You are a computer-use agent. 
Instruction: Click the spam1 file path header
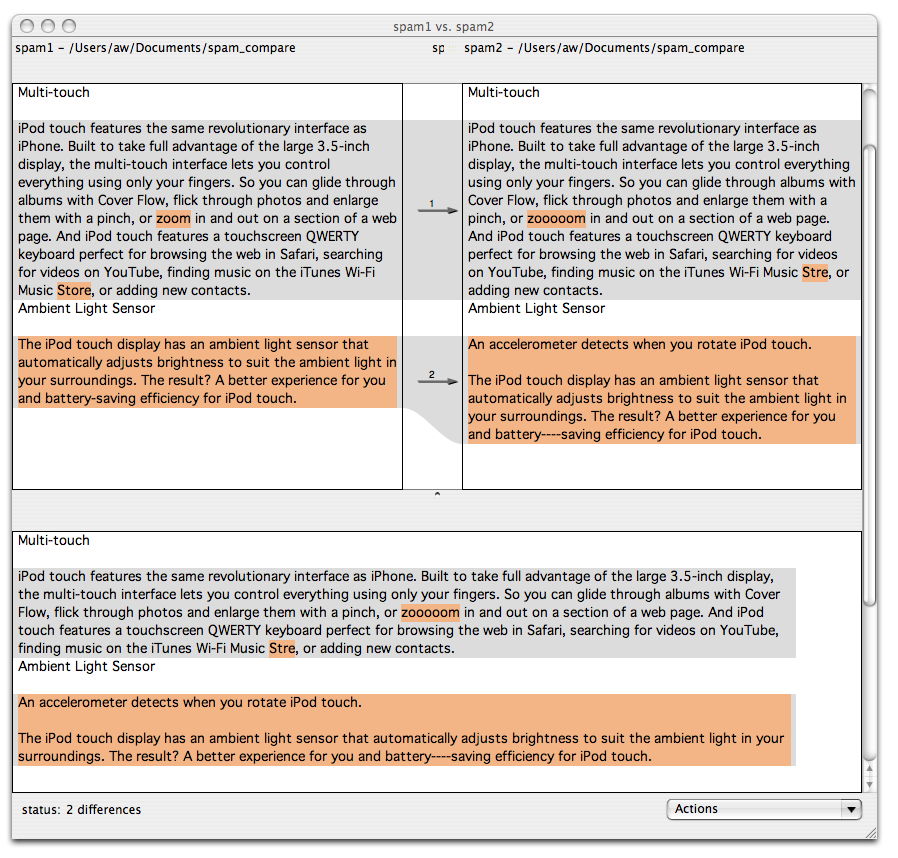tap(155, 48)
